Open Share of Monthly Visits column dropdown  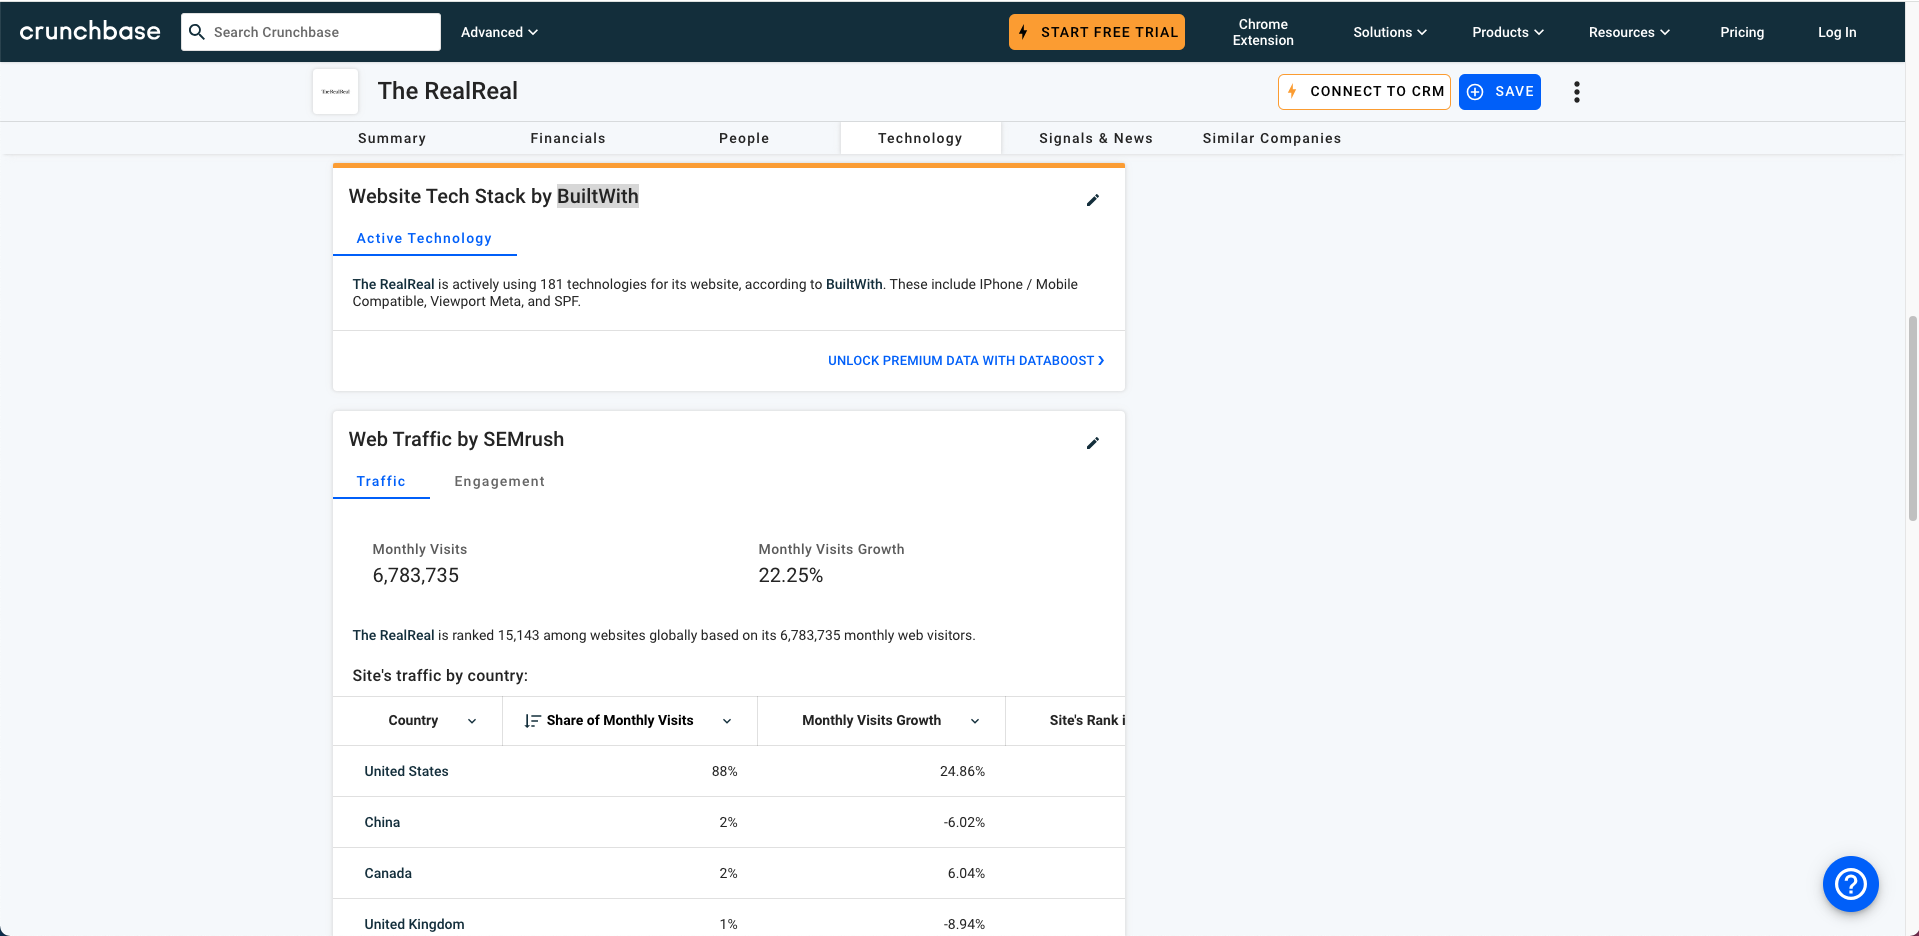pyautogui.click(x=727, y=721)
